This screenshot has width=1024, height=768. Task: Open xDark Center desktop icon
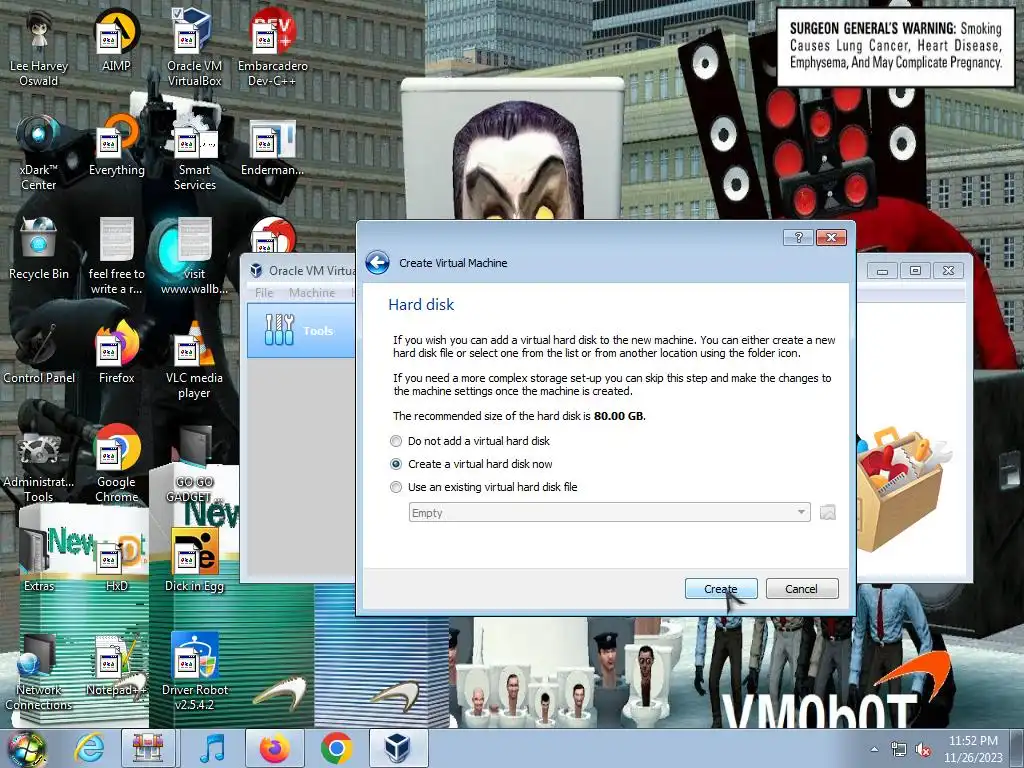click(39, 153)
